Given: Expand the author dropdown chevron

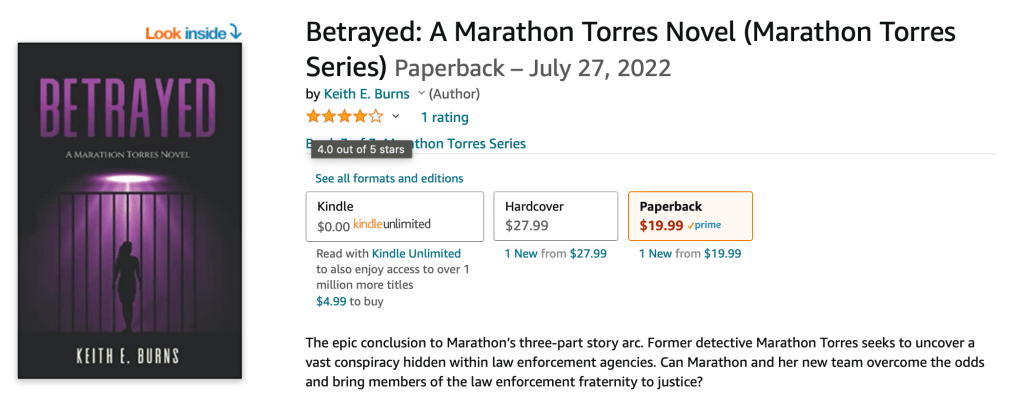Looking at the screenshot, I should tap(421, 94).
